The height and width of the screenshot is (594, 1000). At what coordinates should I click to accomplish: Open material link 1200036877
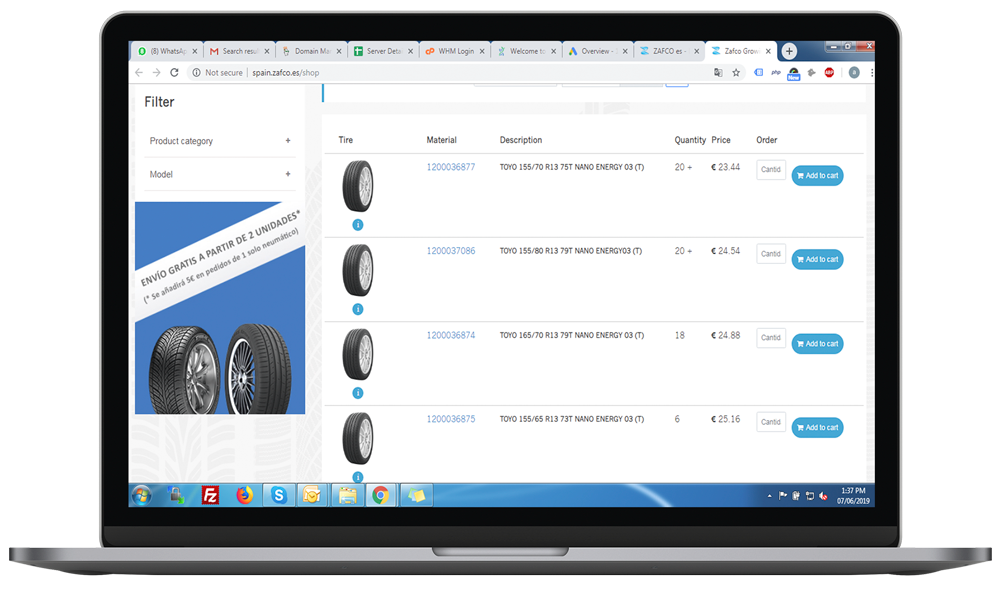pyautogui.click(x=451, y=167)
